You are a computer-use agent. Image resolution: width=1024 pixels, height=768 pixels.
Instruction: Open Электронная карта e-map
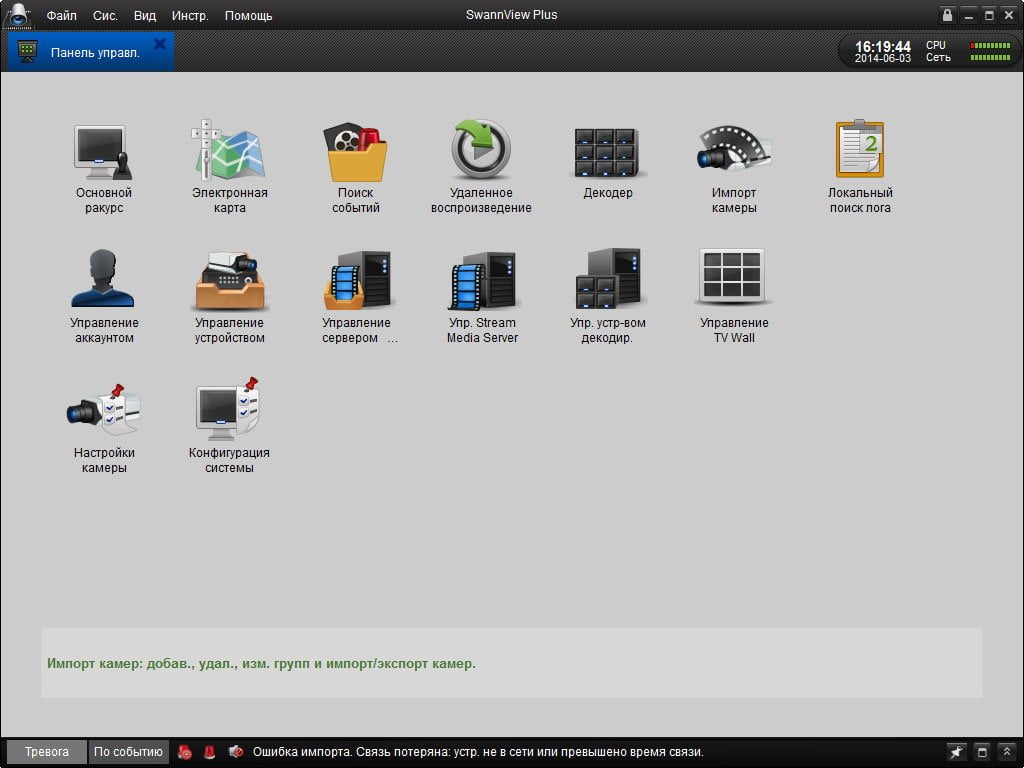tap(229, 167)
